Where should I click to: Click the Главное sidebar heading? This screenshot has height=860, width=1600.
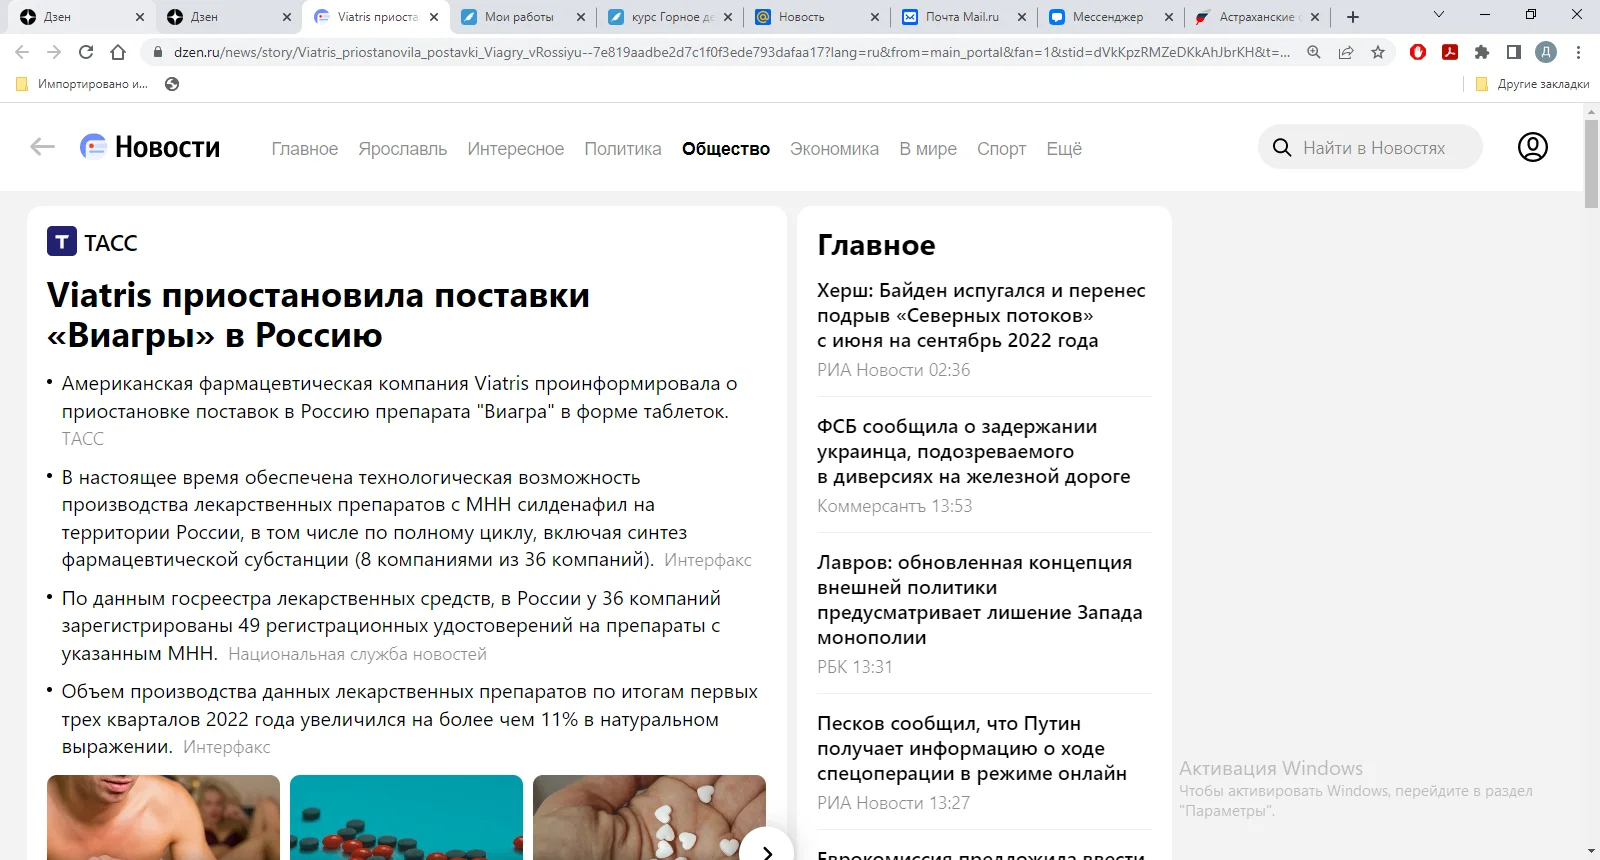coord(876,245)
